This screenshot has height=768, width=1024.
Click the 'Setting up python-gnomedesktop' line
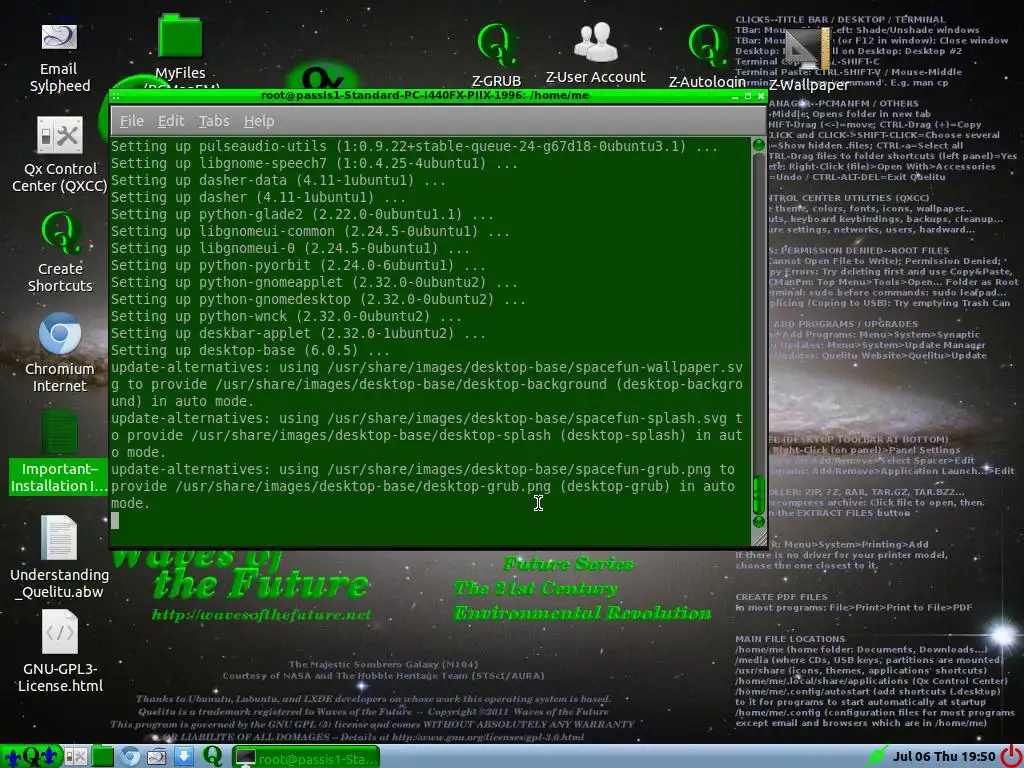[318, 299]
